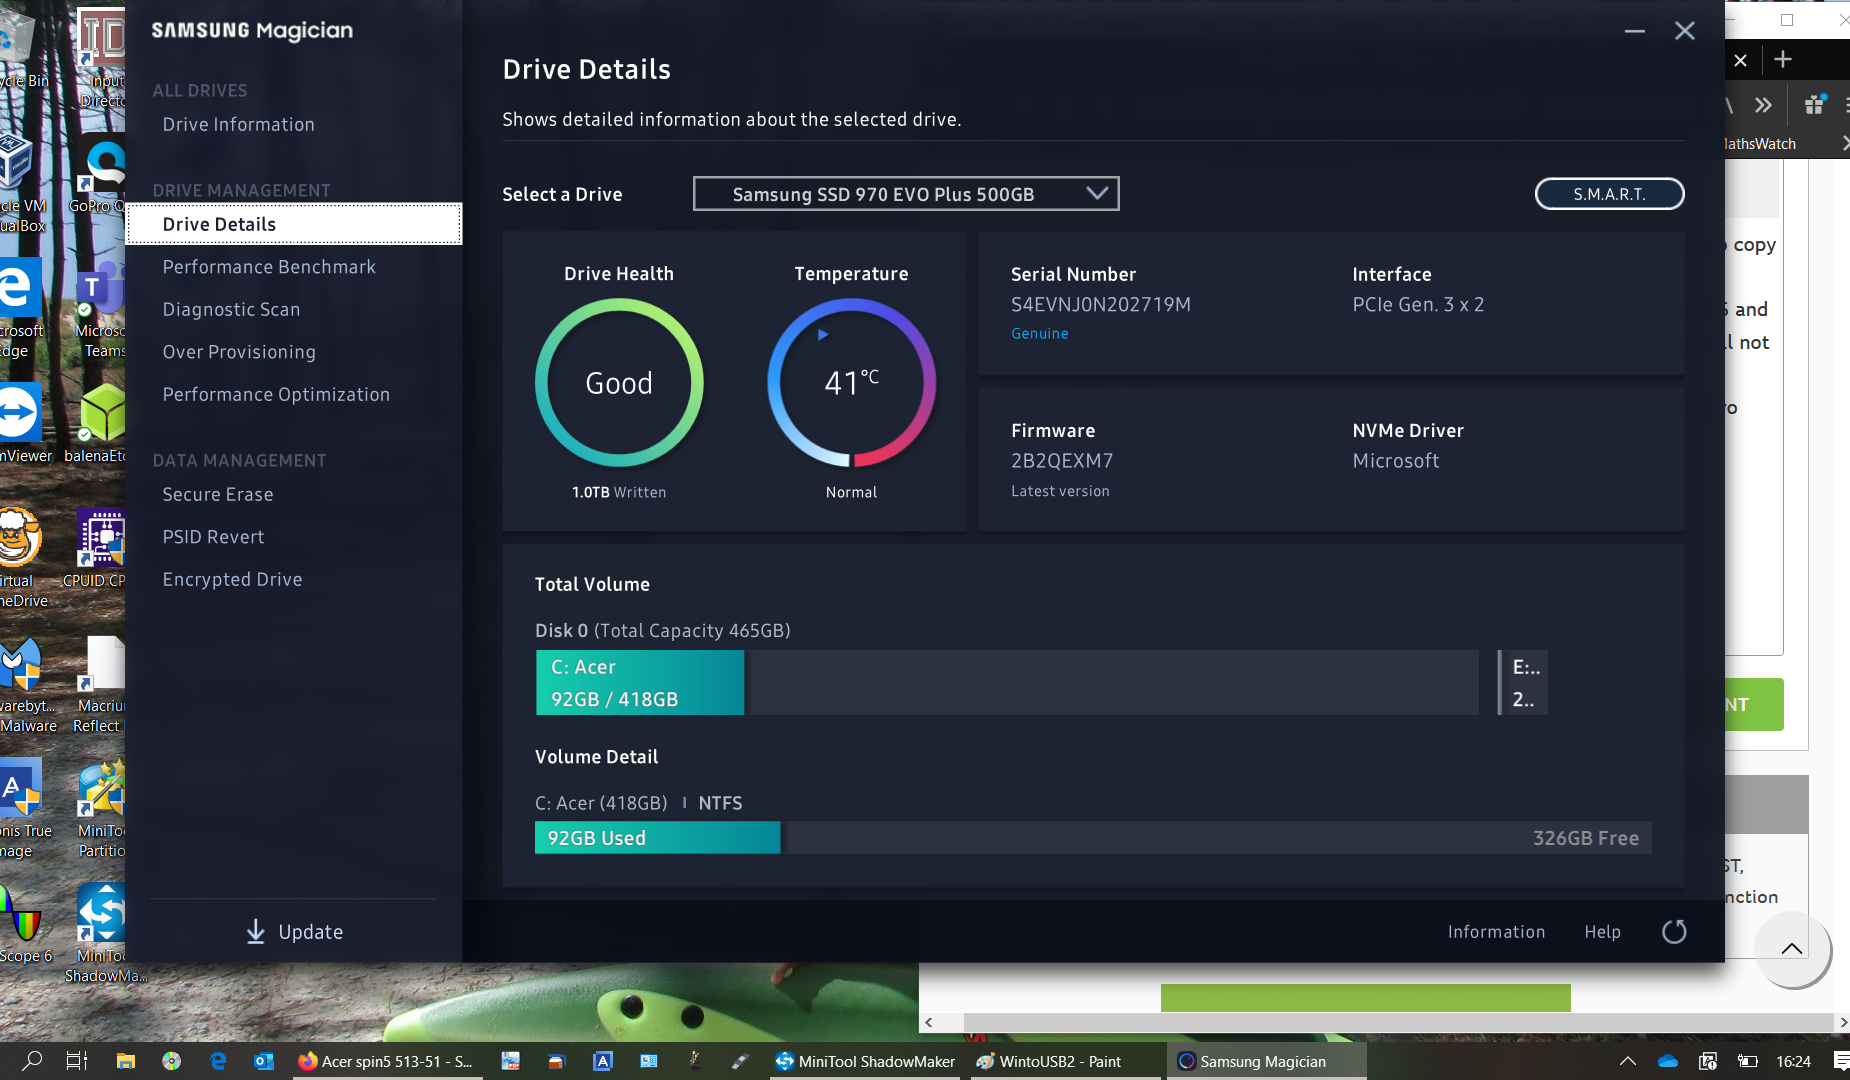Open Drive Information in sidebar
This screenshot has height=1080, width=1850.
[x=238, y=124]
